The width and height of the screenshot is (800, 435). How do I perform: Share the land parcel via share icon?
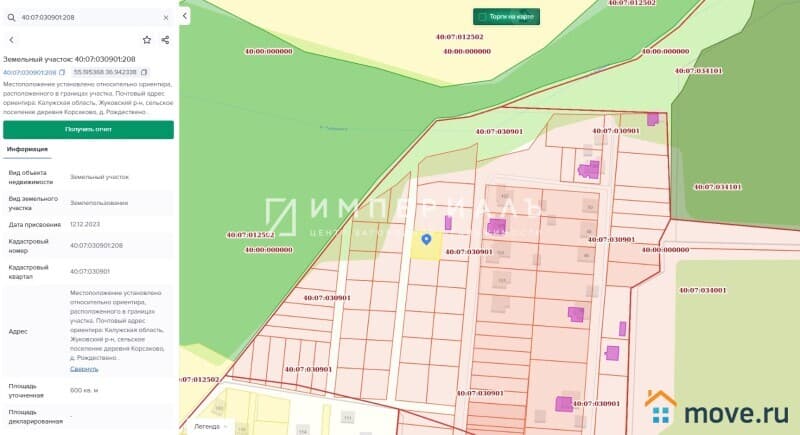(x=165, y=40)
